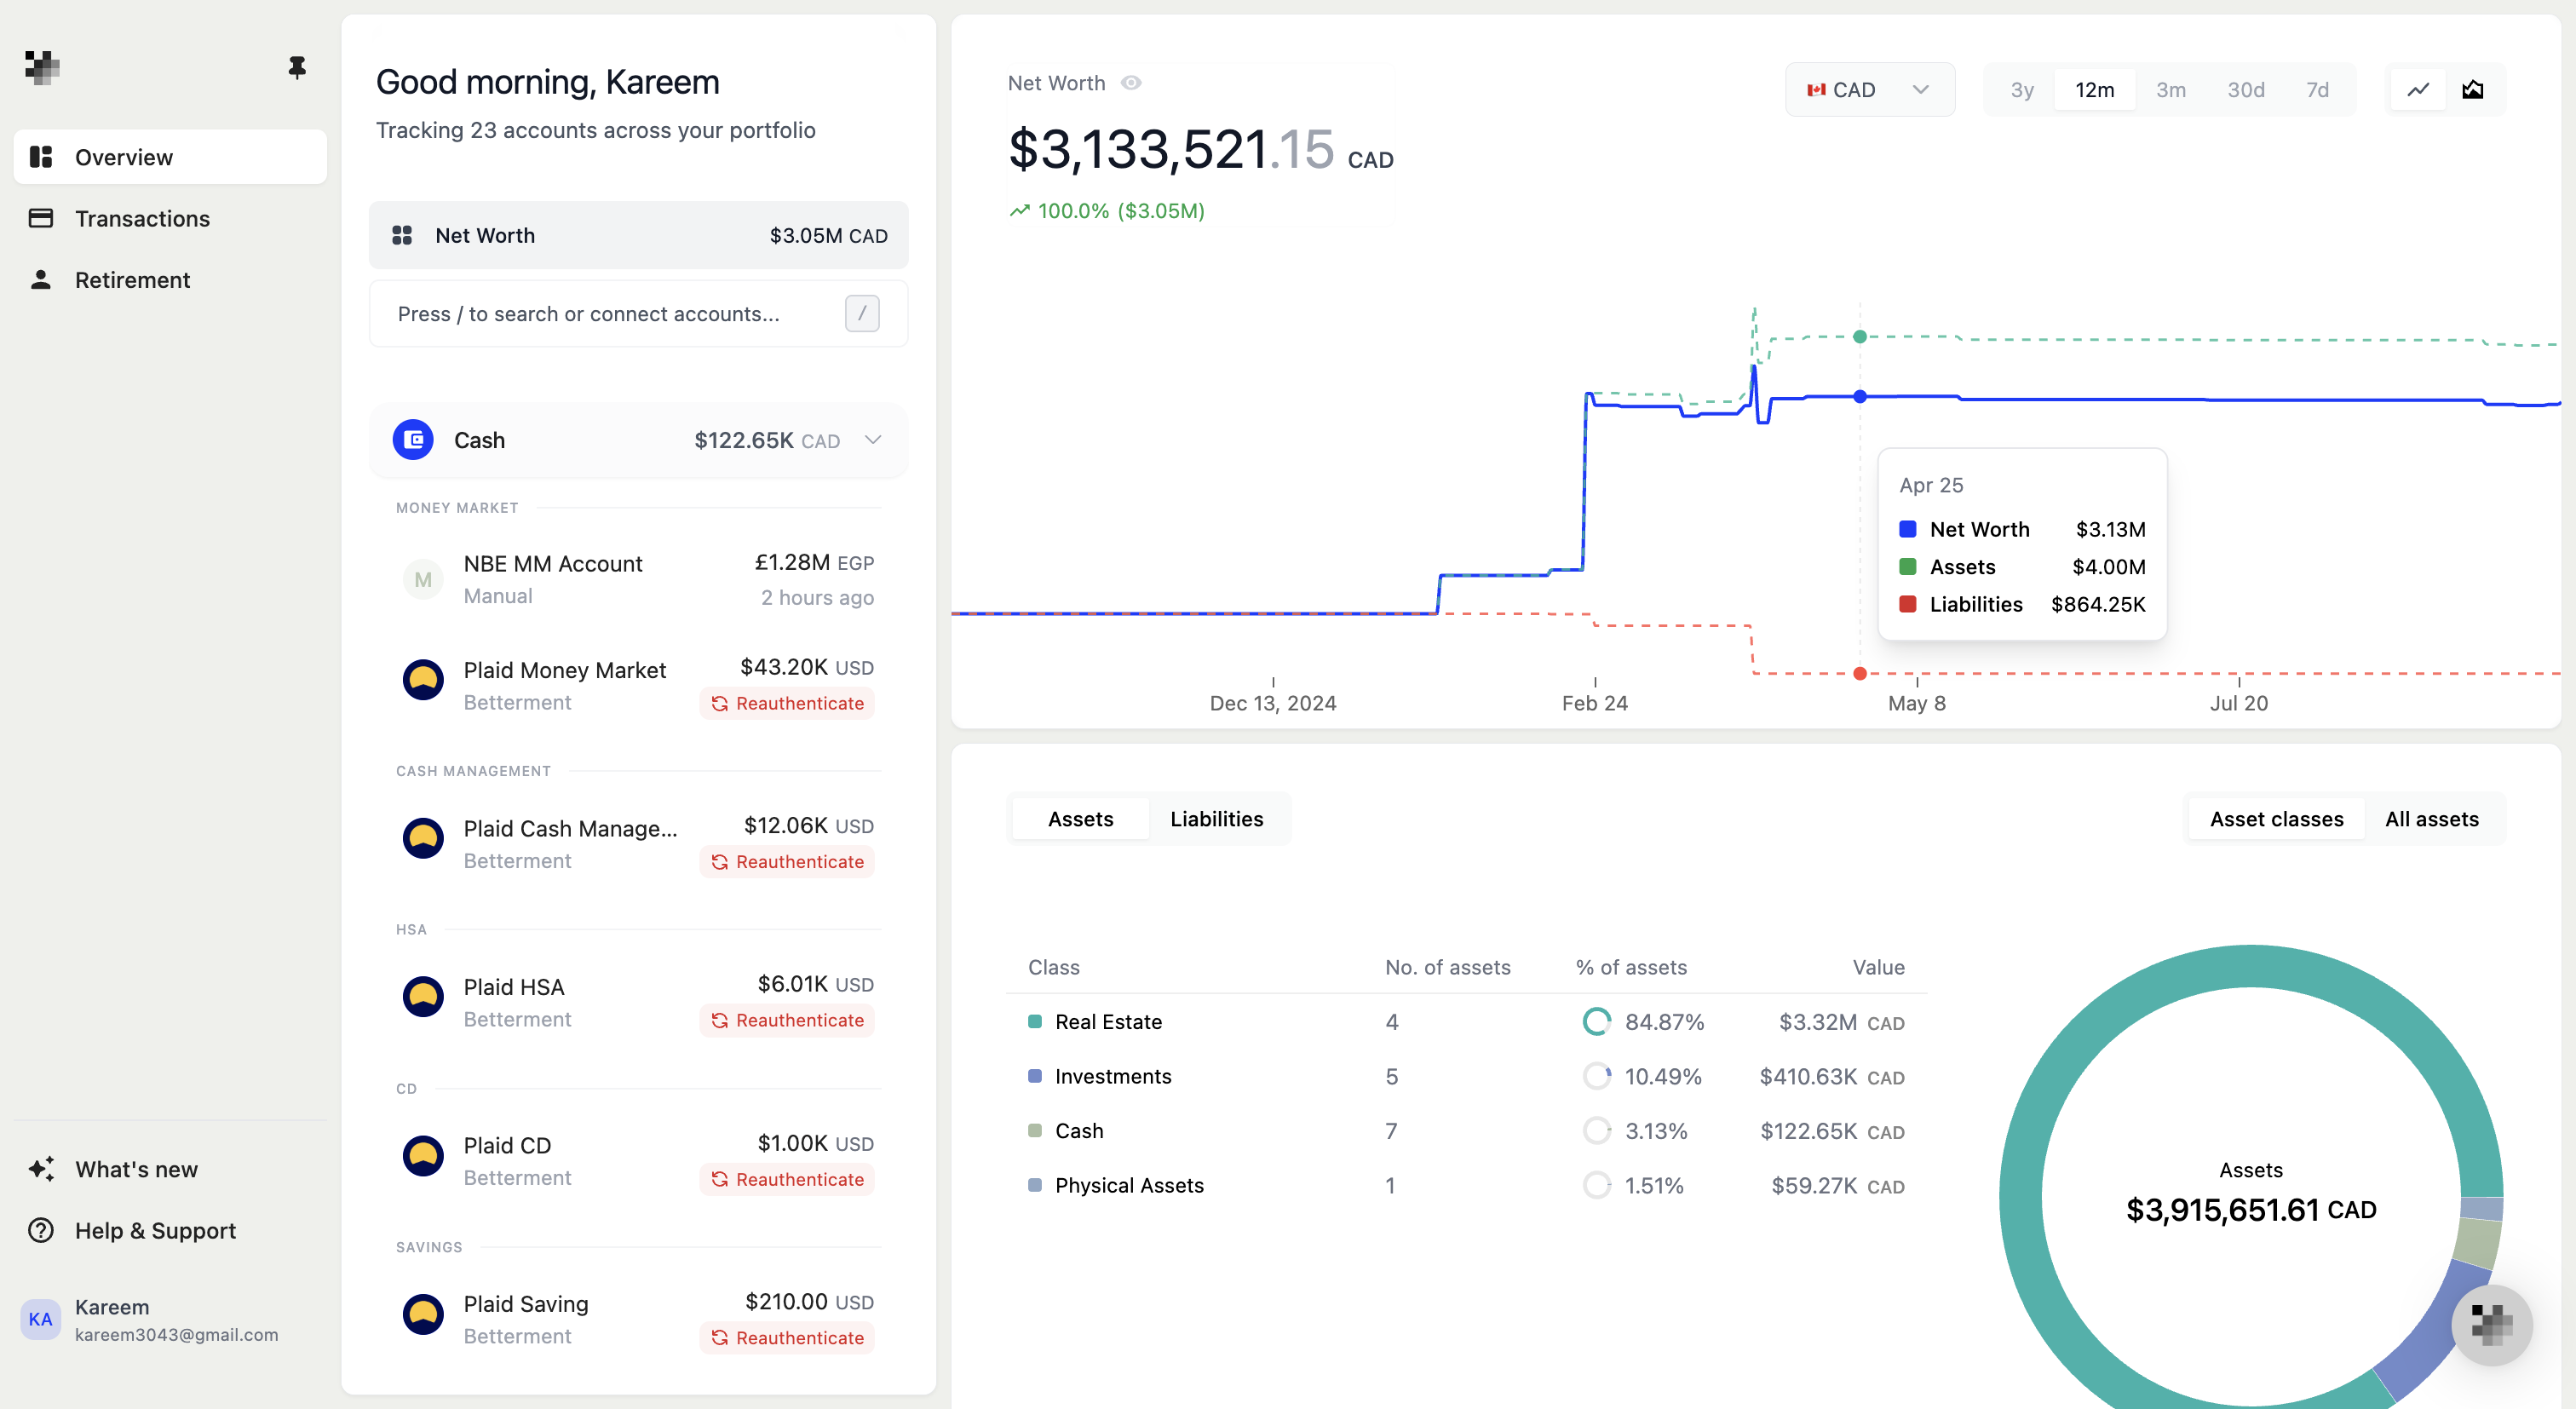Expand the Cash accounts section chevron

click(872, 440)
